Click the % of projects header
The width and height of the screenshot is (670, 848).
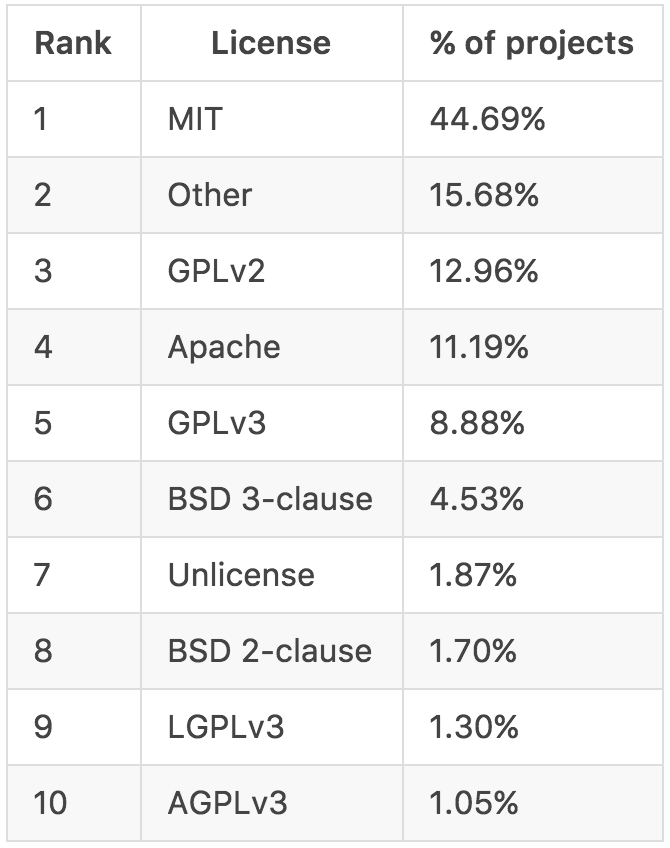click(x=531, y=44)
